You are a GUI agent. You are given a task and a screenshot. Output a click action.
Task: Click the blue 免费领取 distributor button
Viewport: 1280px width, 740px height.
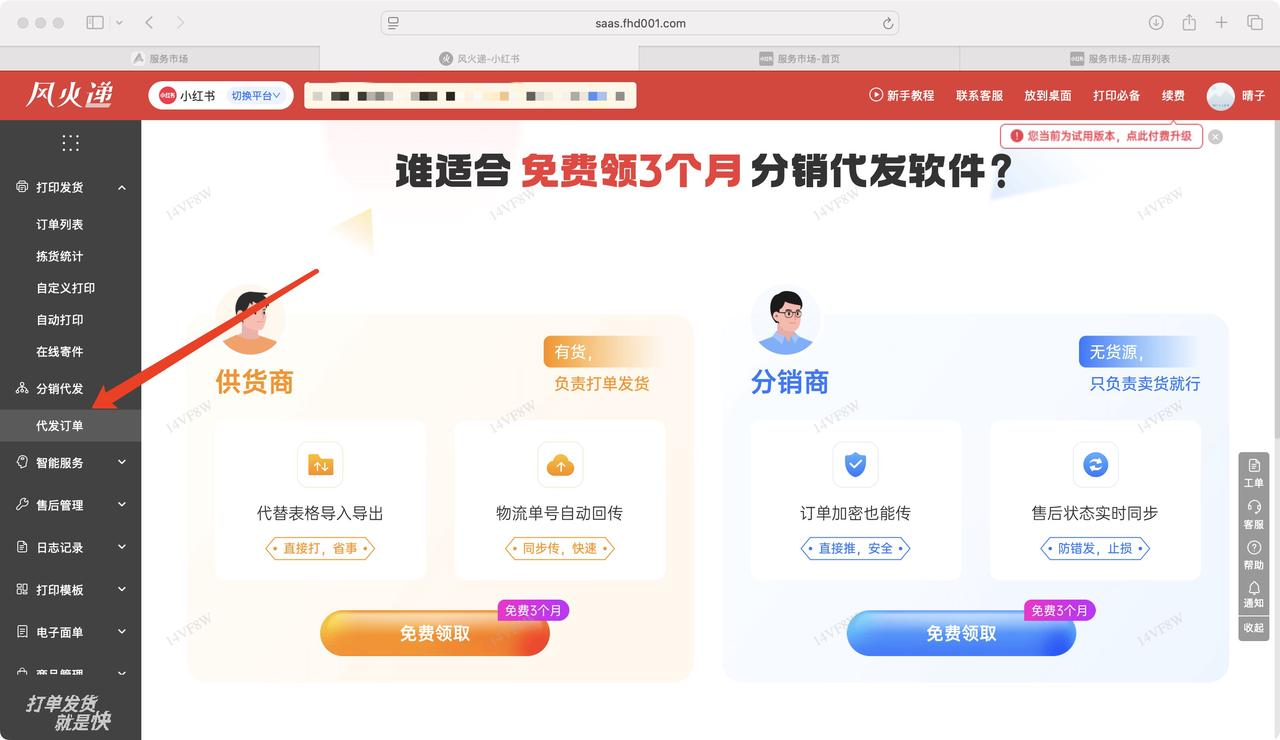961,633
